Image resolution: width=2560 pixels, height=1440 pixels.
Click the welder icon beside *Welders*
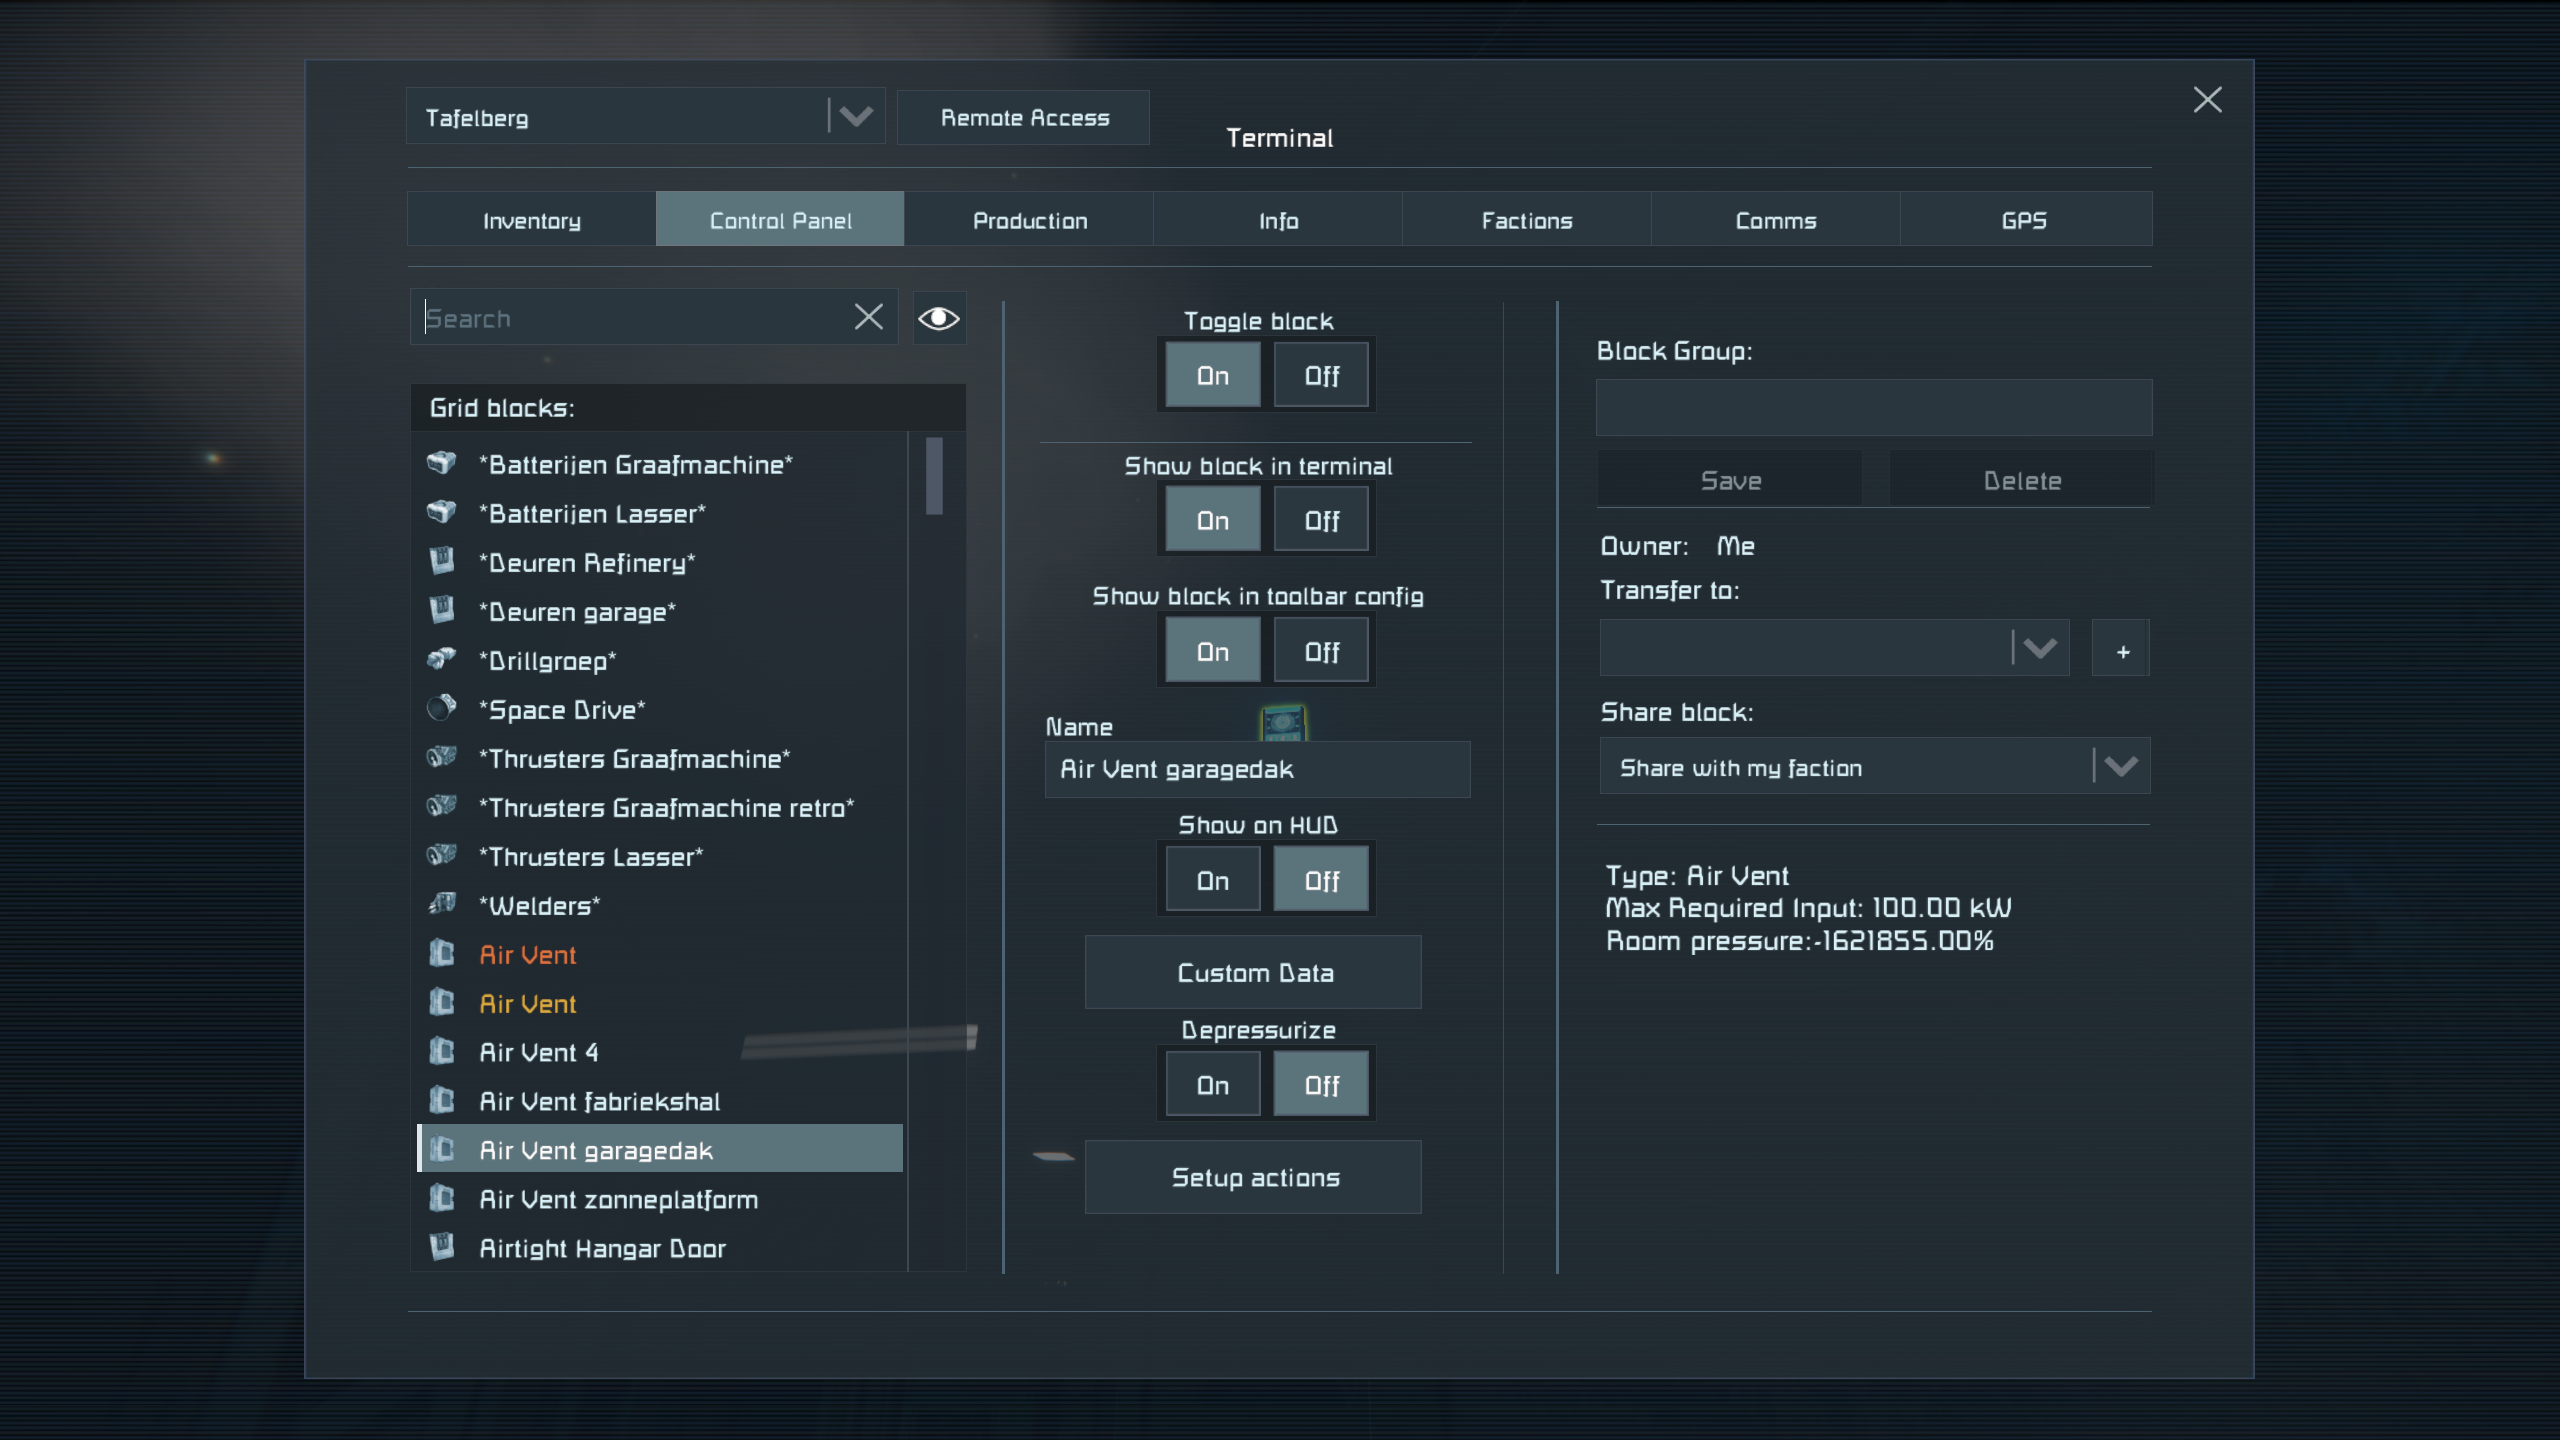click(x=441, y=904)
